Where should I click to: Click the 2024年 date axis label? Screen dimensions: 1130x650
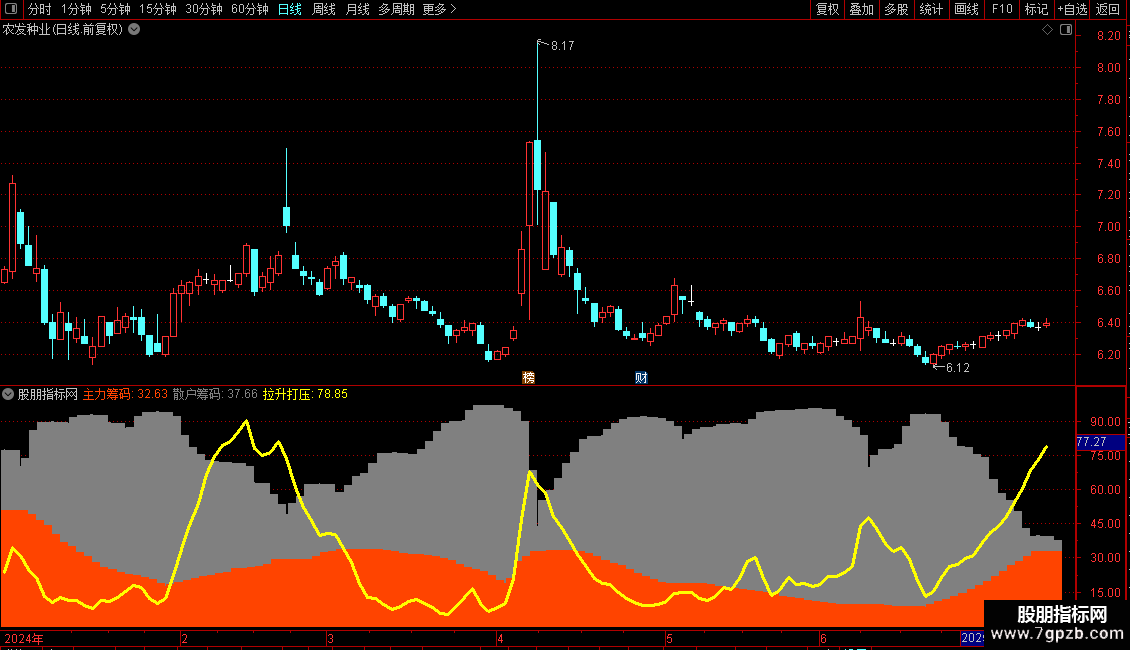point(24,638)
